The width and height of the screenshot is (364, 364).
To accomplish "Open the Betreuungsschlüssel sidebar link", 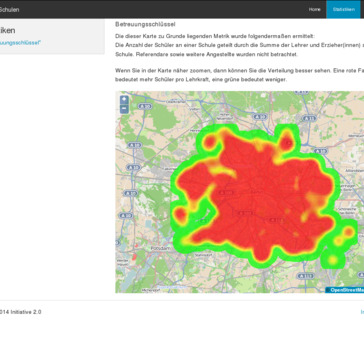I will point(20,43).
